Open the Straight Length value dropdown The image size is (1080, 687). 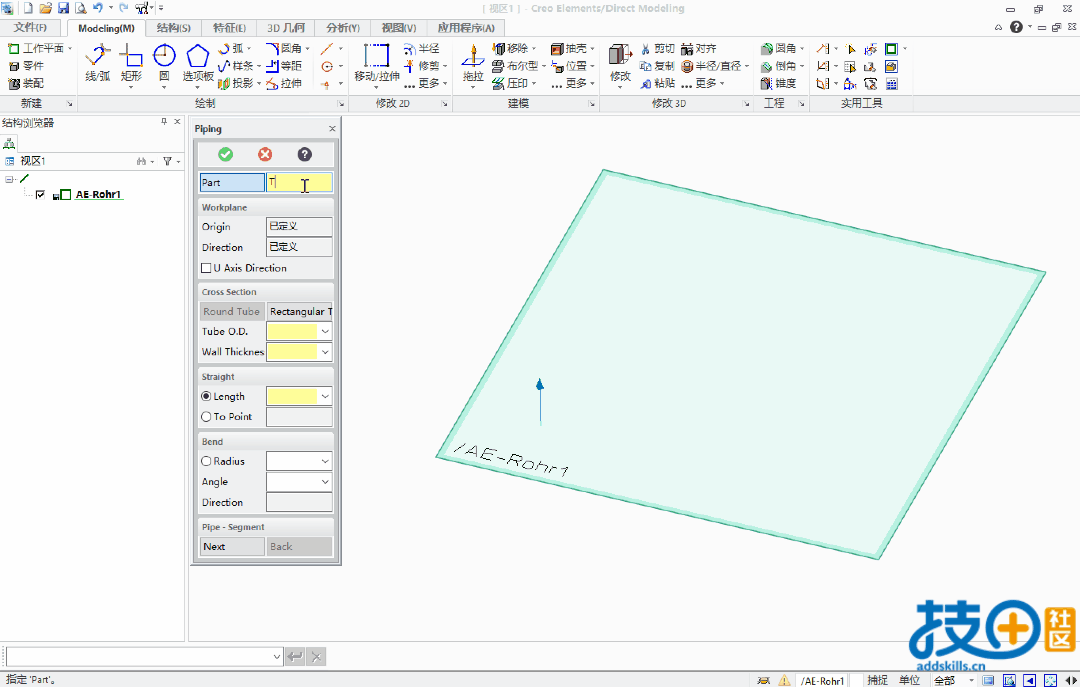pyautogui.click(x=325, y=396)
